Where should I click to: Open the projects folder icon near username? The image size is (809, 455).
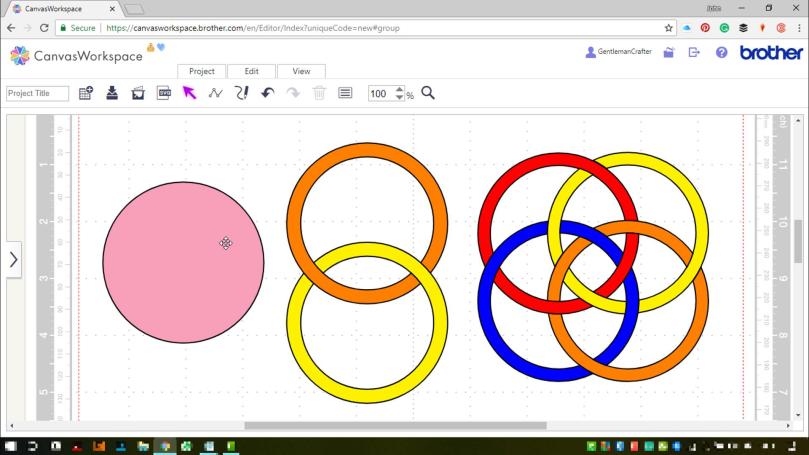click(x=669, y=52)
